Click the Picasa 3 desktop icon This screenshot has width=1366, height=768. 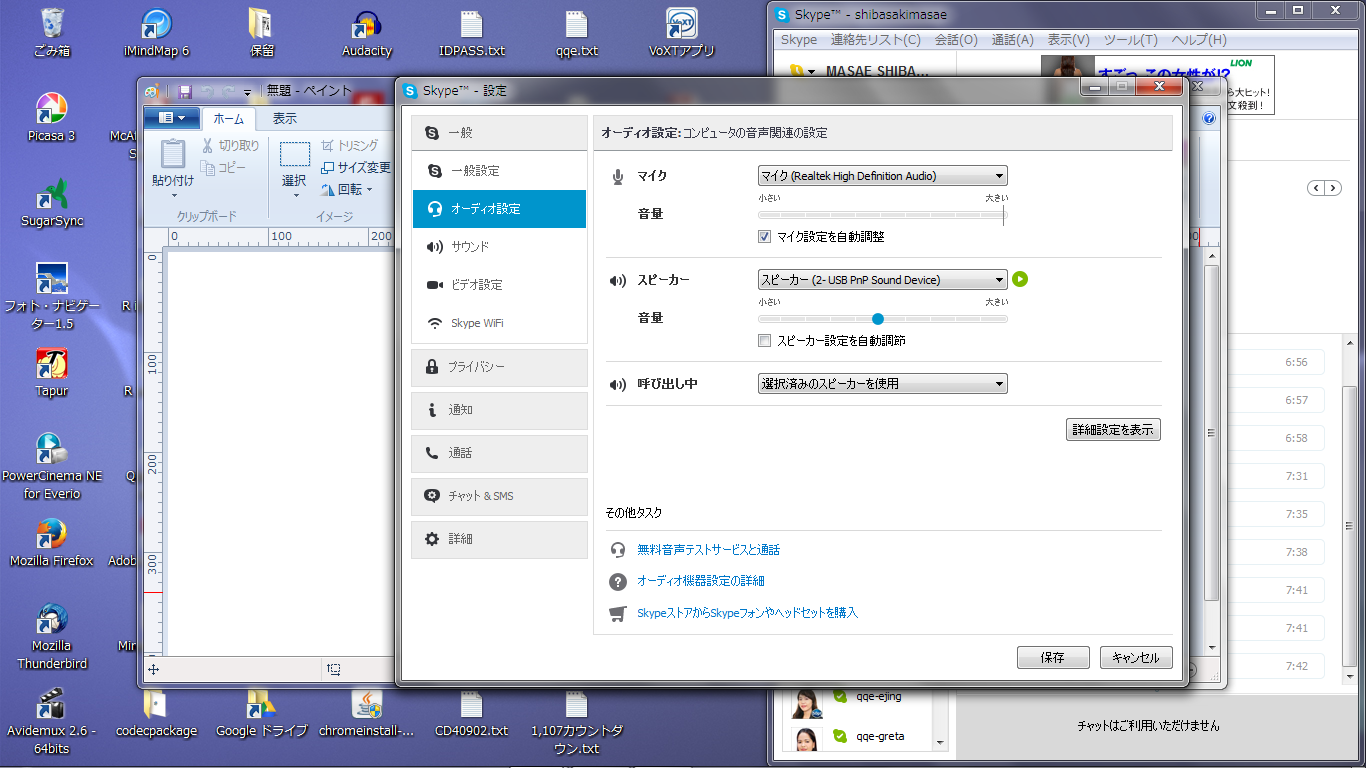pyautogui.click(x=51, y=109)
